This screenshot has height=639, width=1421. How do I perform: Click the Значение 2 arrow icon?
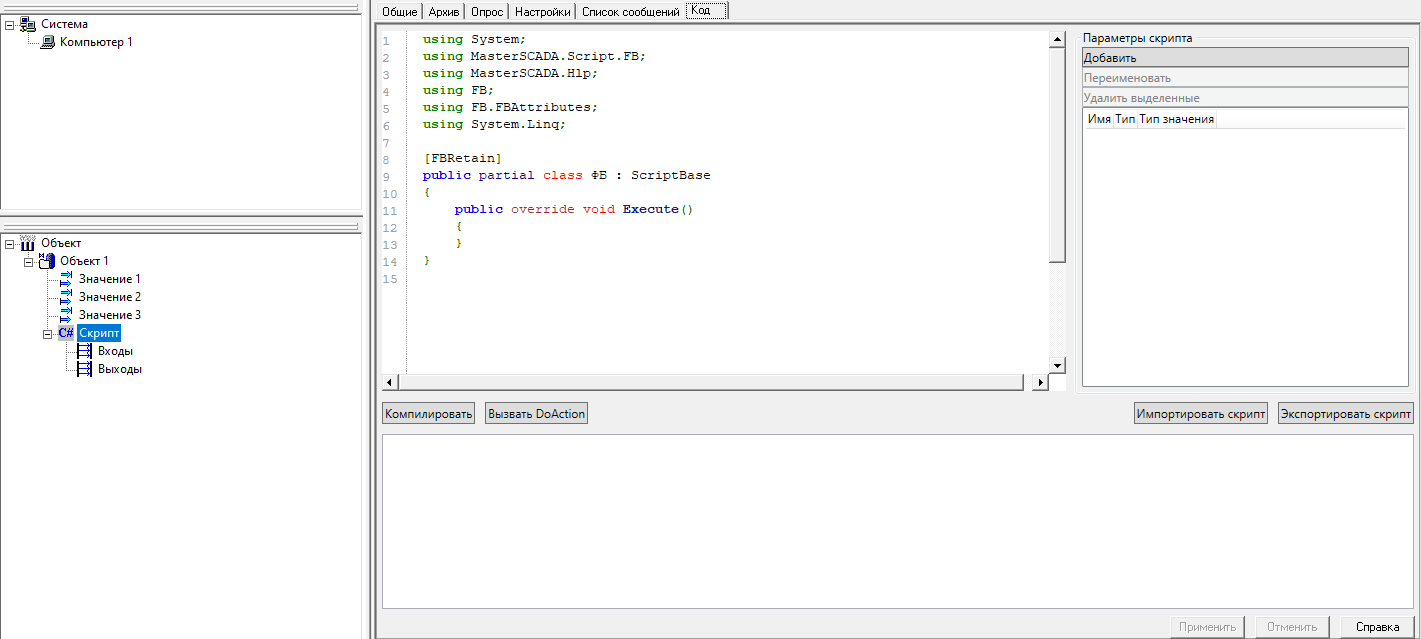[x=66, y=297]
